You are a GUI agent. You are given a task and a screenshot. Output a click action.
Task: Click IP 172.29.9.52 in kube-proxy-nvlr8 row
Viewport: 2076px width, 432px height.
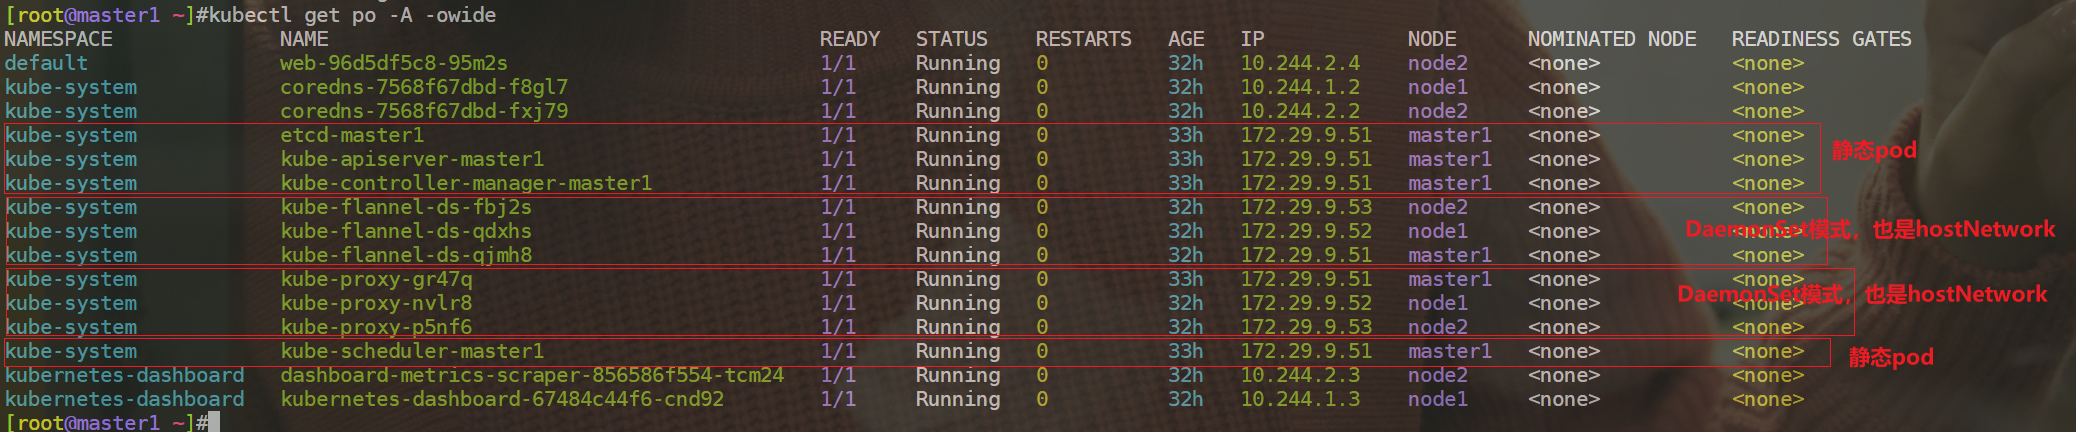tap(1307, 303)
